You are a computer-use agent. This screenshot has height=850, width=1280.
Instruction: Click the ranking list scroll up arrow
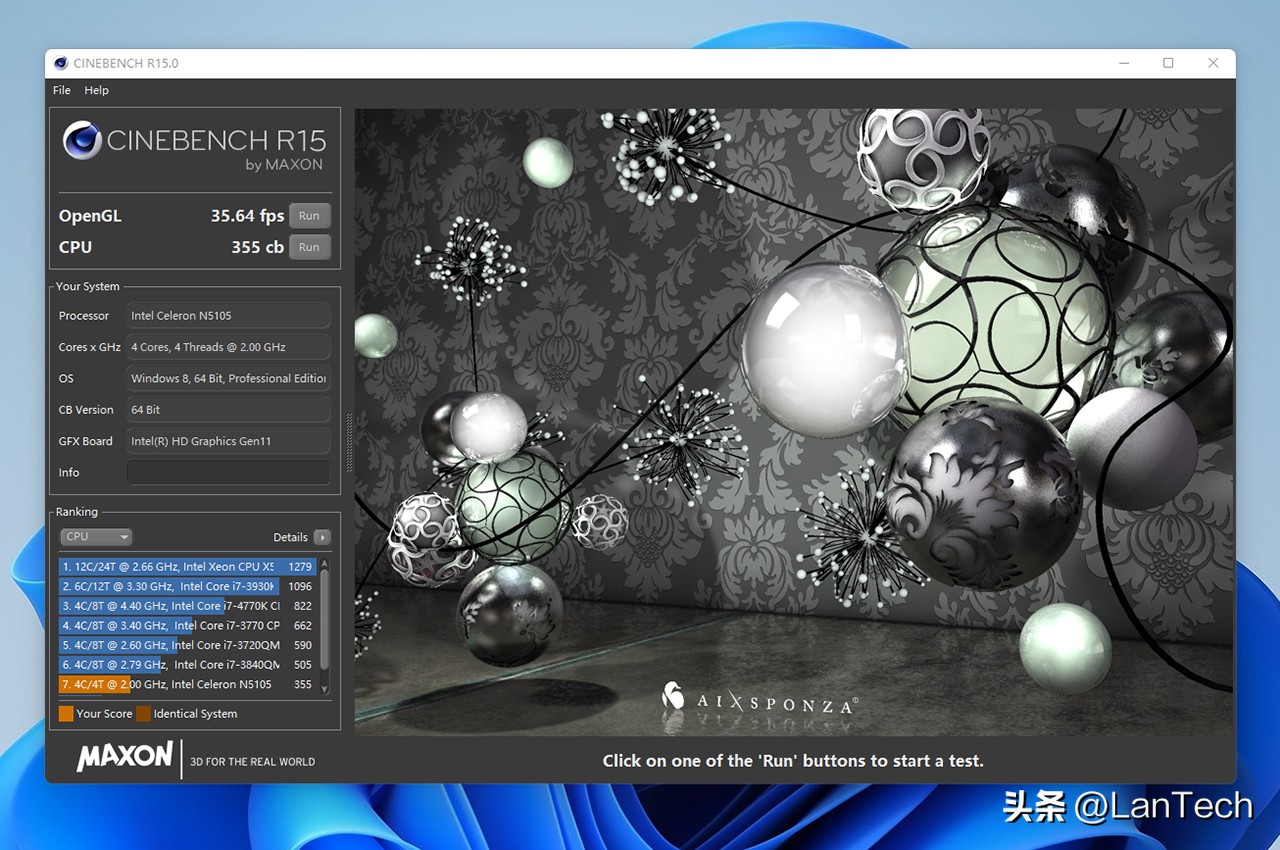point(324,565)
